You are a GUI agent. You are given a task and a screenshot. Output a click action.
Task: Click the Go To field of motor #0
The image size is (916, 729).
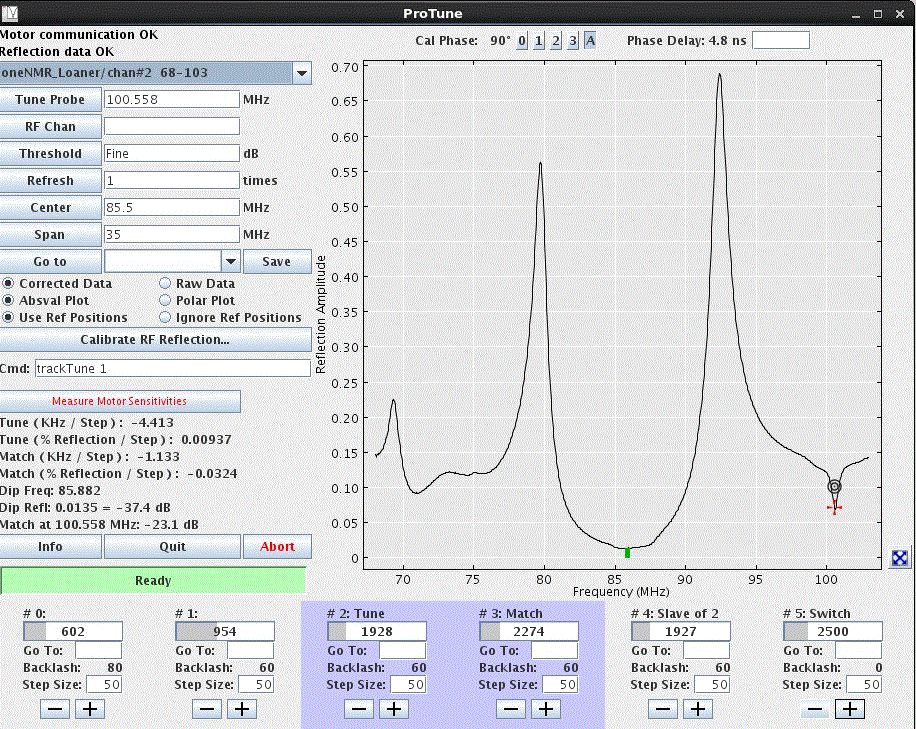click(x=99, y=650)
